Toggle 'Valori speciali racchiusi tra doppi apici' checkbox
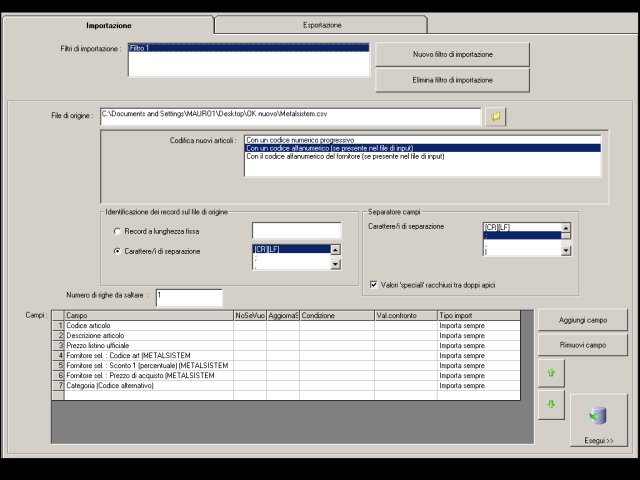This screenshot has height=480, width=640. tap(375, 285)
